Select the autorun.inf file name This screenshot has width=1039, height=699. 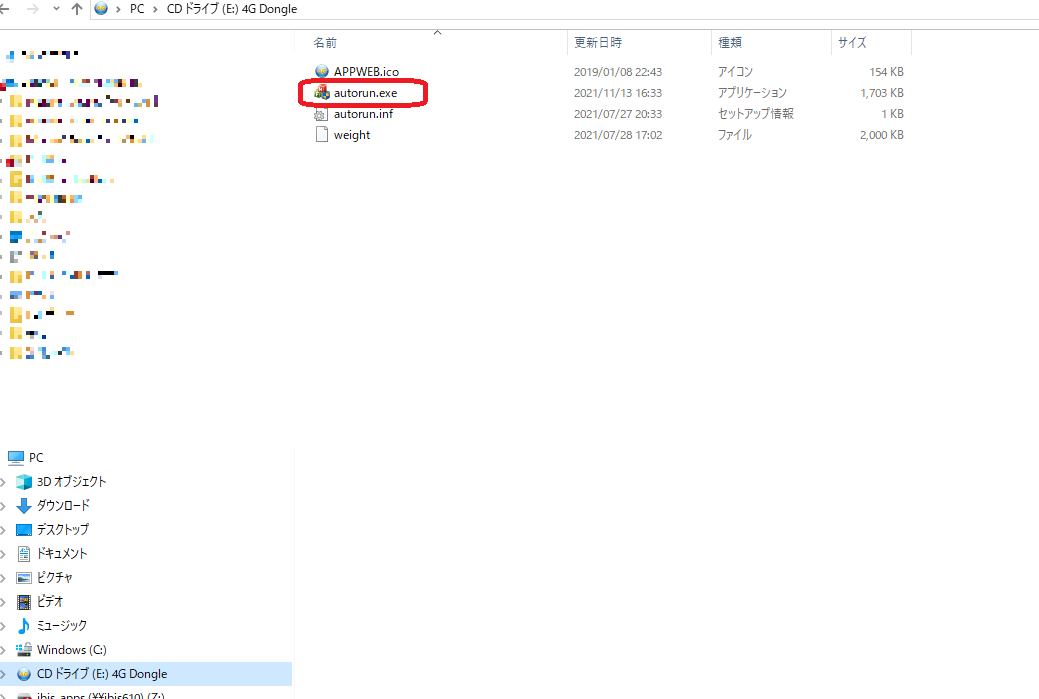pos(363,114)
